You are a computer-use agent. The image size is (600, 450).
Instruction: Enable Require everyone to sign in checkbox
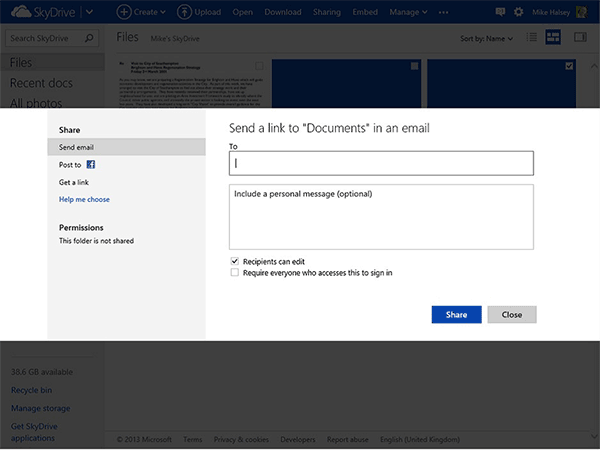coord(234,272)
